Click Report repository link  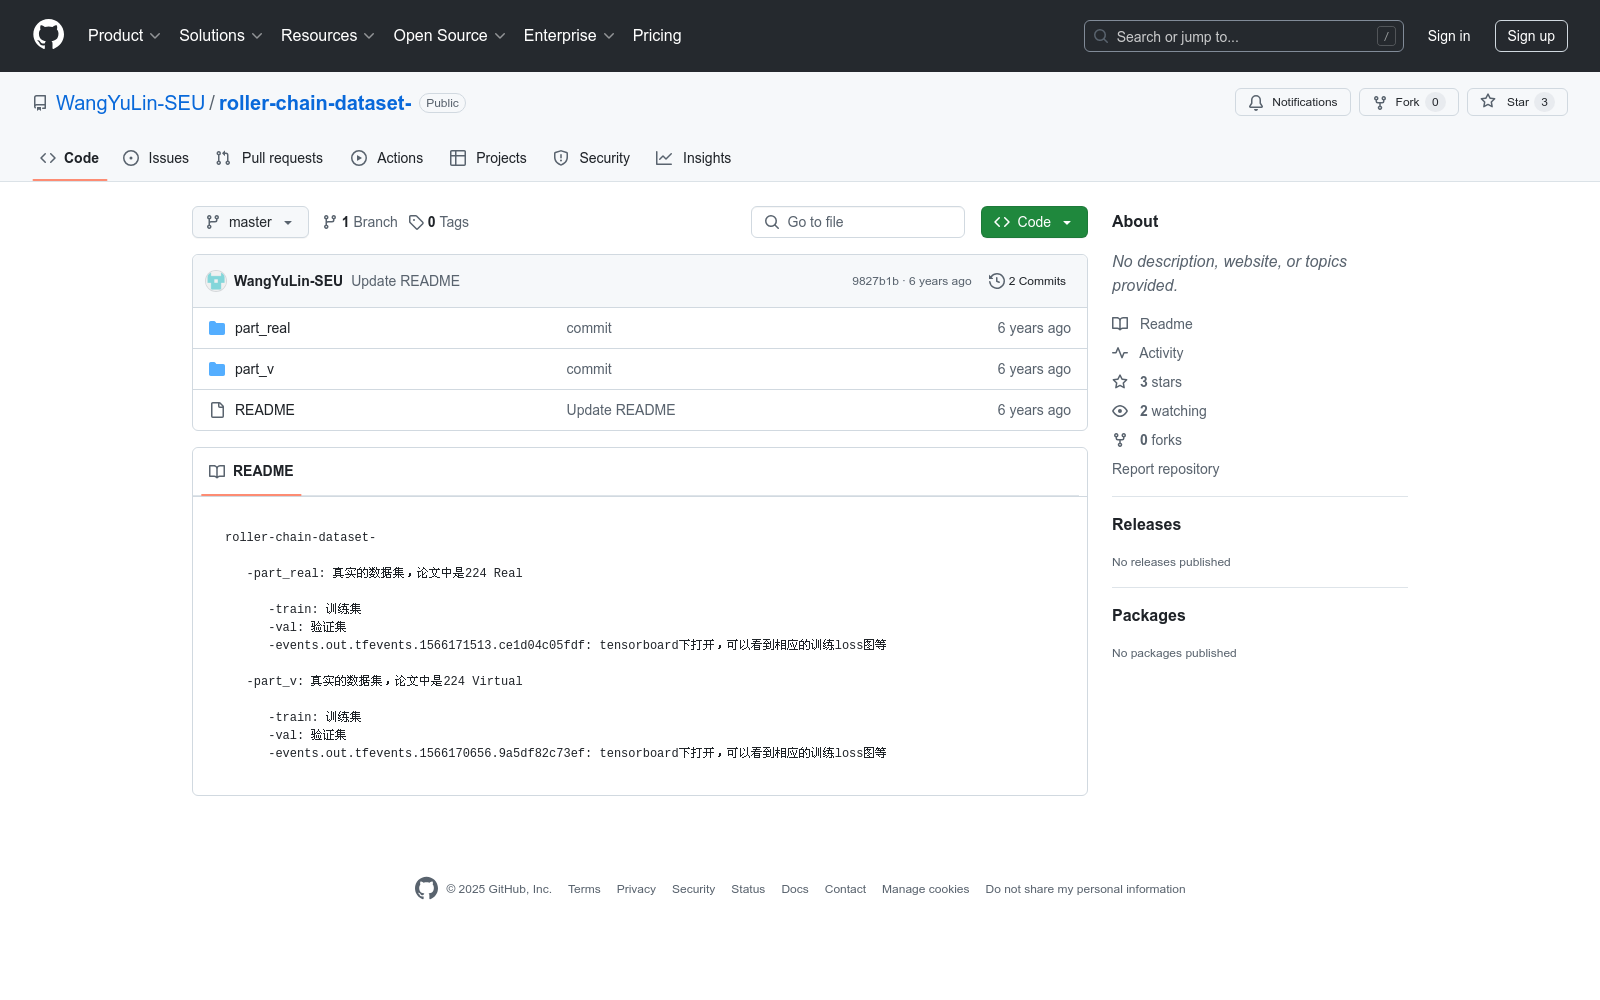click(x=1165, y=469)
